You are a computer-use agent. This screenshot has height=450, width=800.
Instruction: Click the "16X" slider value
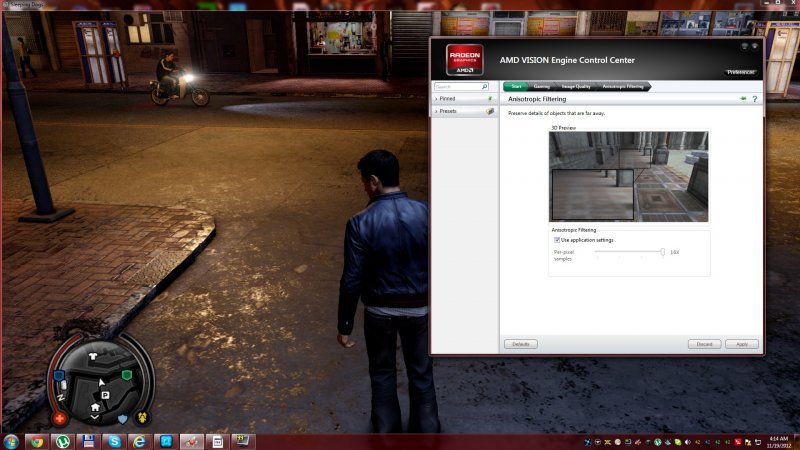click(674, 252)
